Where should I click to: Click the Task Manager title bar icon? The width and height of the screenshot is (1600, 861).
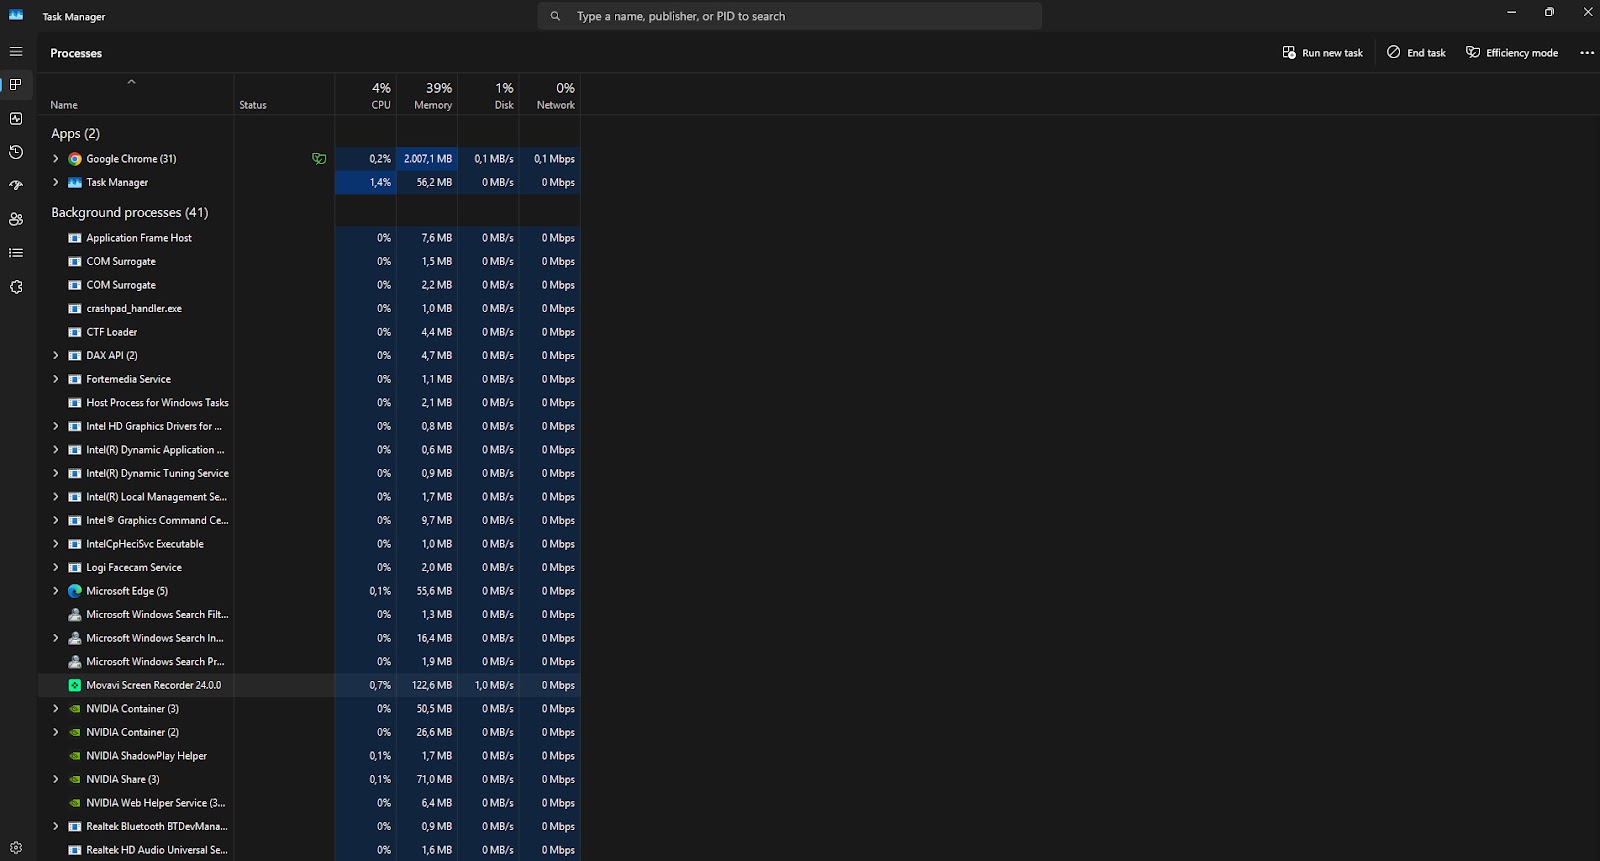[x=16, y=15]
